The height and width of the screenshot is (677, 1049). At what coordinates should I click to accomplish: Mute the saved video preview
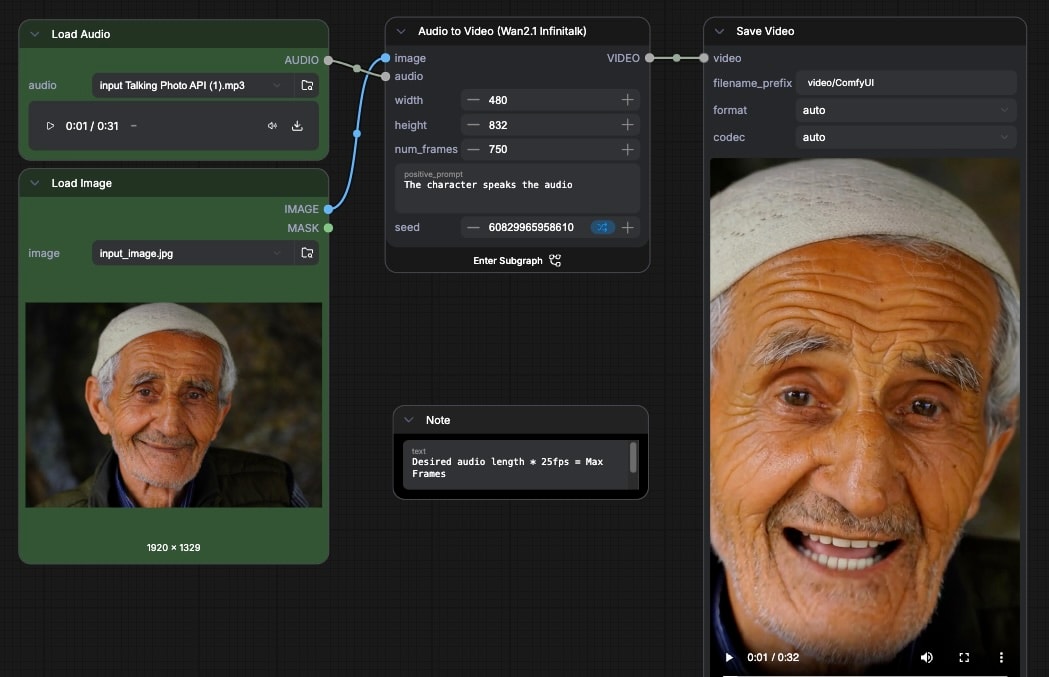pos(927,658)
